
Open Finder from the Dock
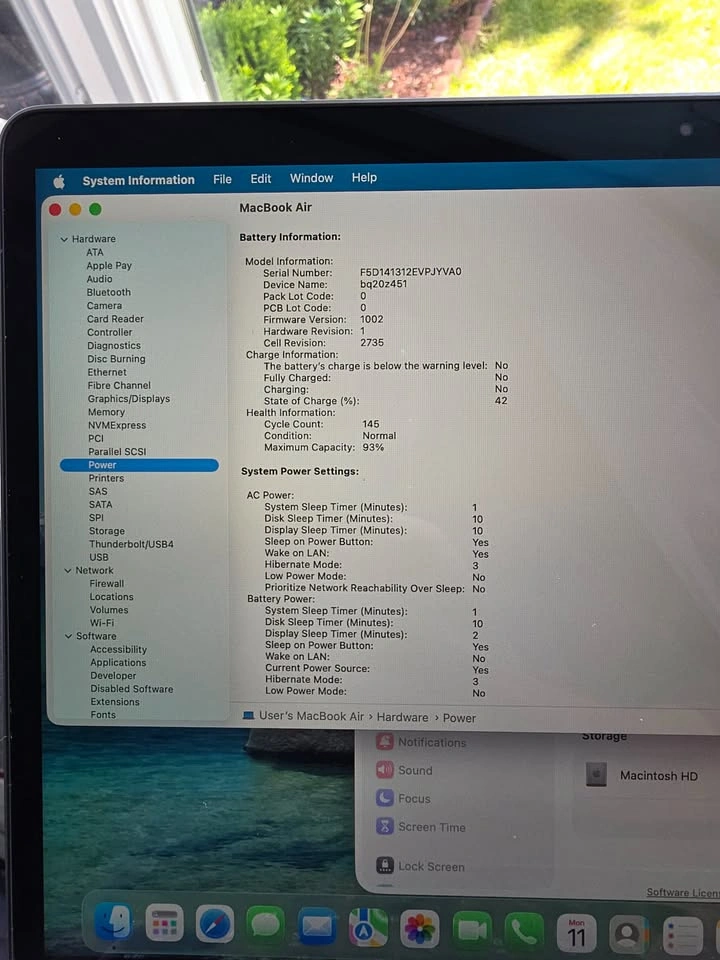coord(113,921)
